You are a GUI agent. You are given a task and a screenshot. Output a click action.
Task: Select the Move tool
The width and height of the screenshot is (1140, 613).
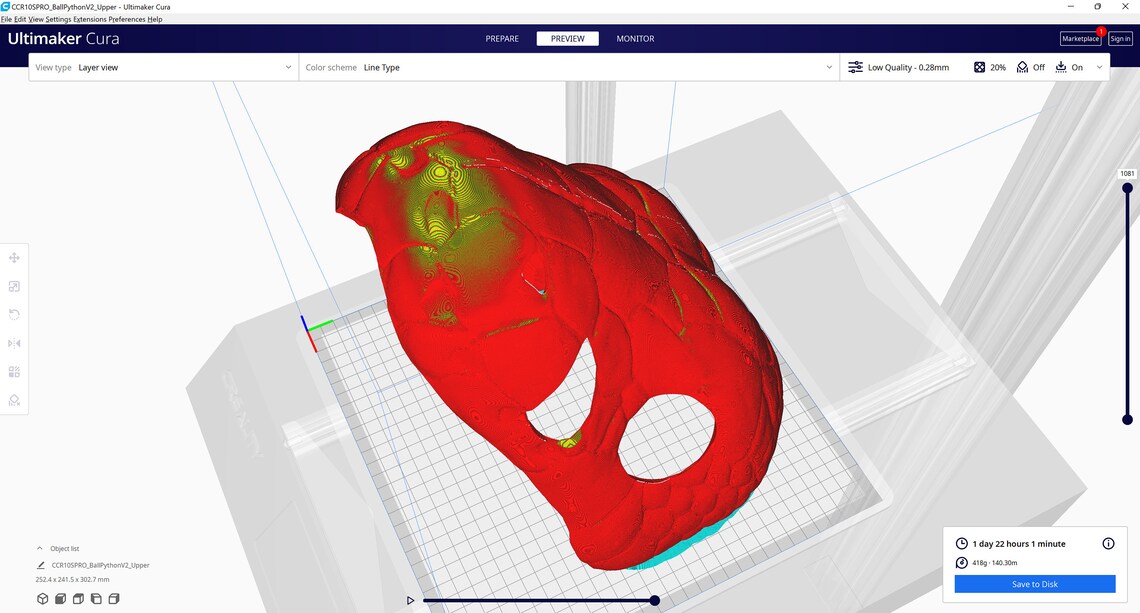(x=14, y=257)
